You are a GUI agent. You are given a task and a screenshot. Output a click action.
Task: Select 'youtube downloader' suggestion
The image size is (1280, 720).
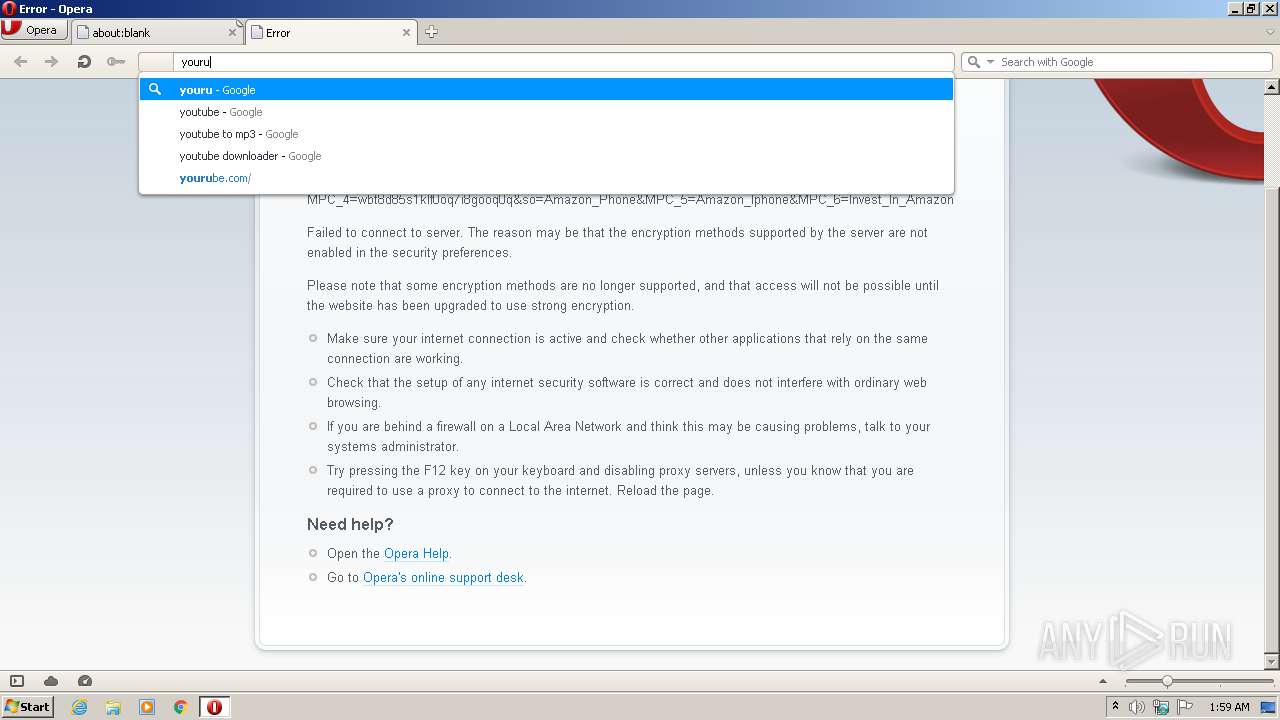pos(546,156)
